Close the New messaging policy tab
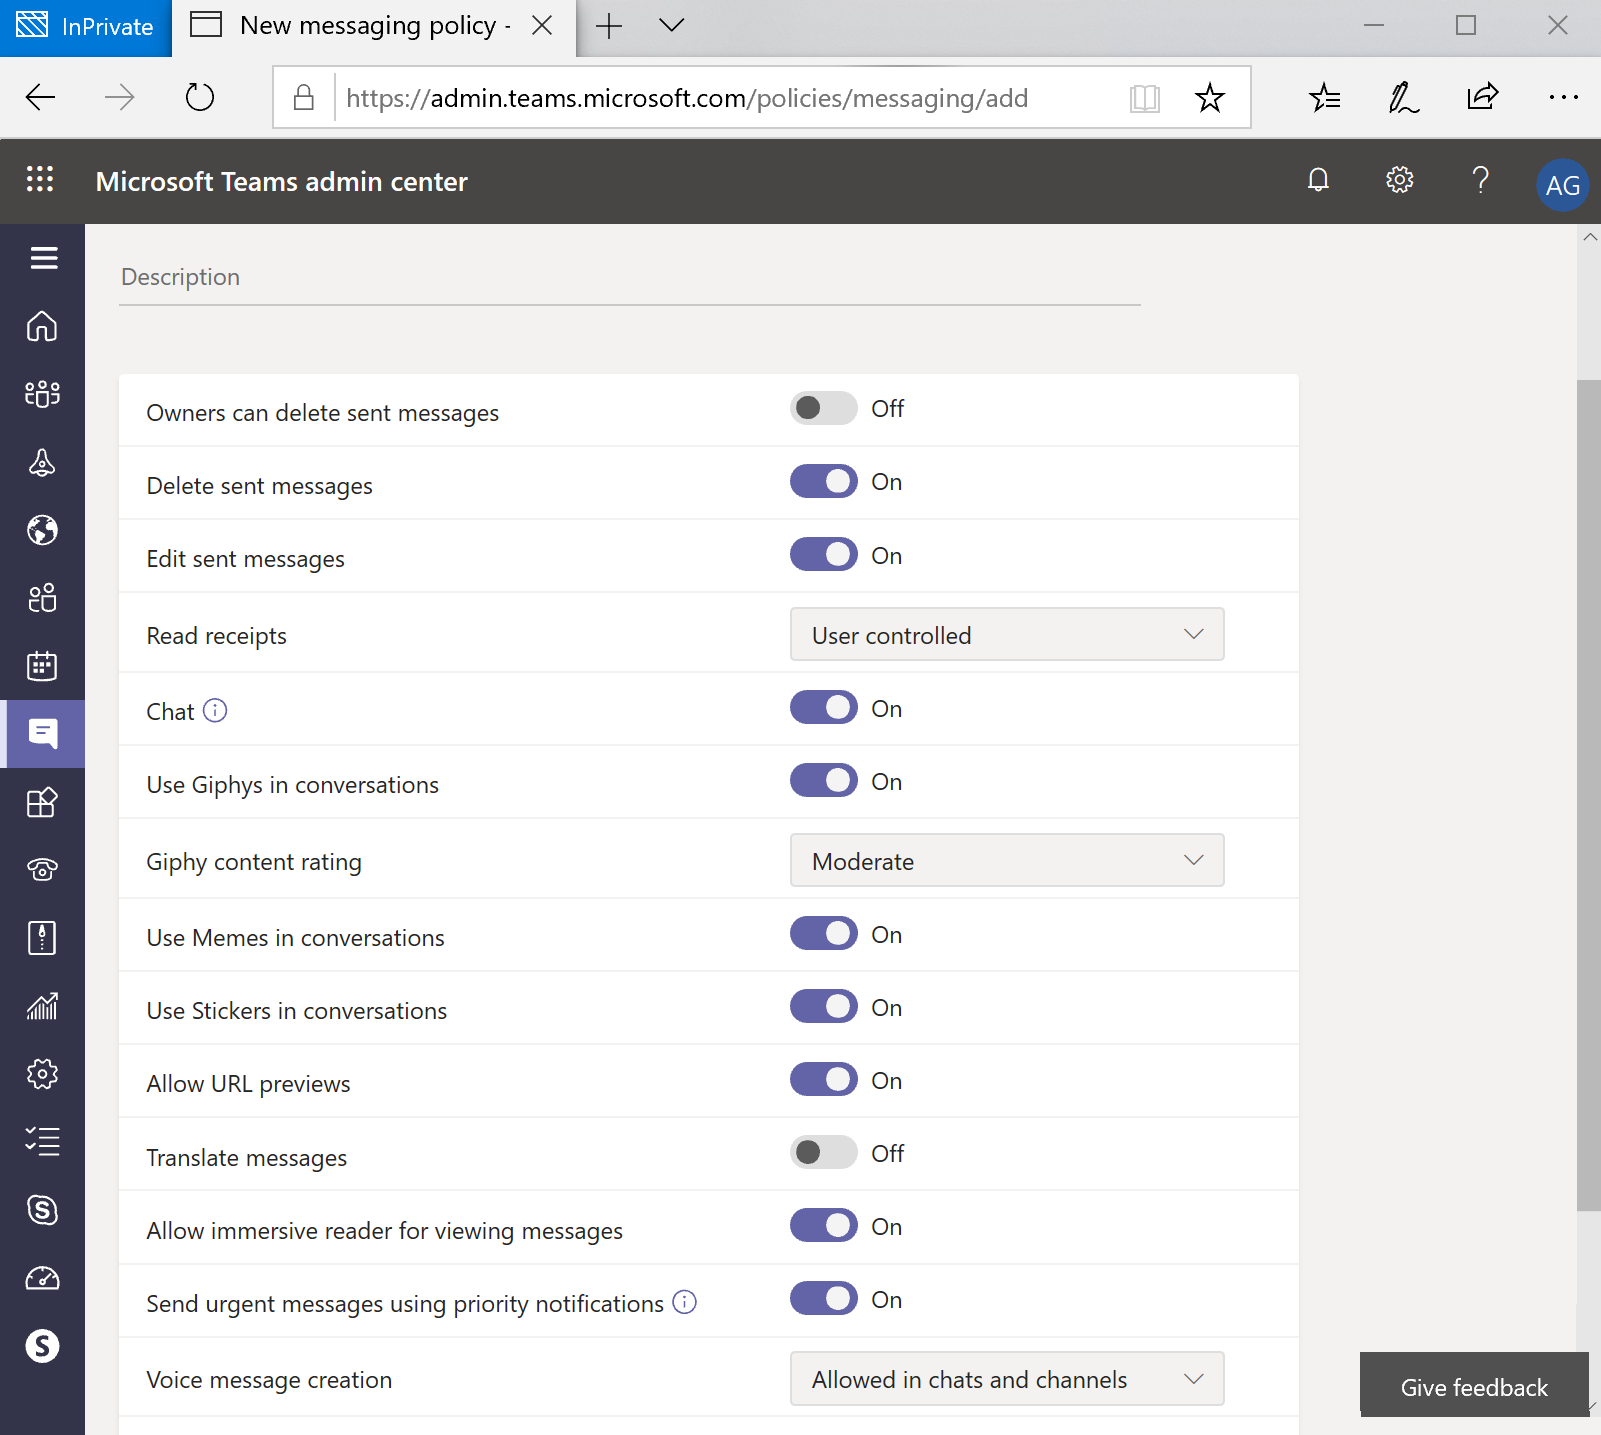Screen dimensions: 1601x1435 (542, 25)
